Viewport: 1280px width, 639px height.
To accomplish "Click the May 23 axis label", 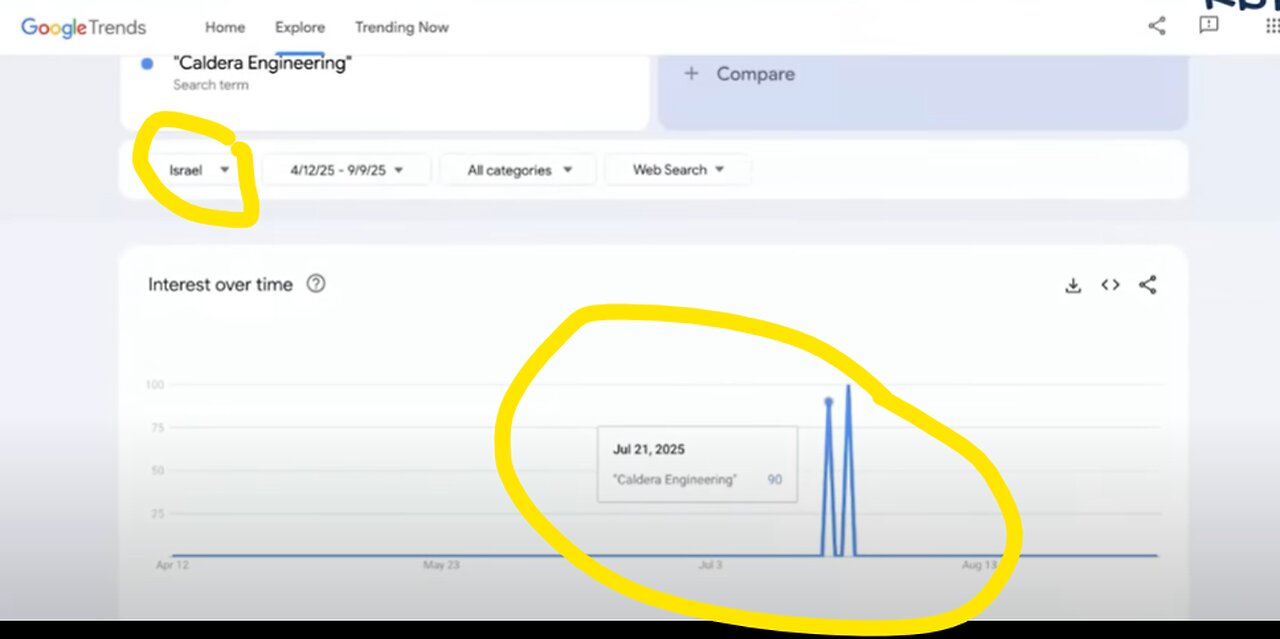I will (x=440, y=565).
